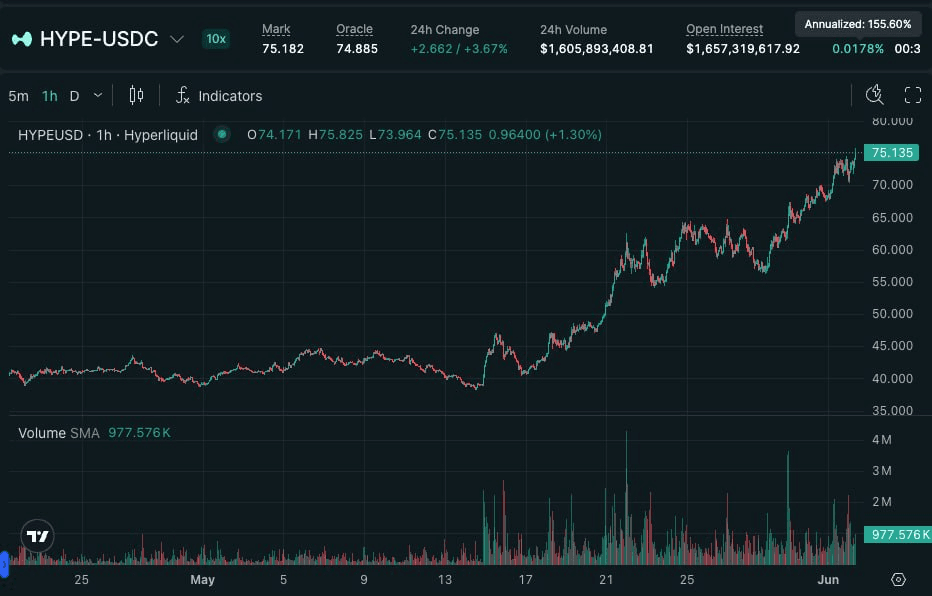
Task: Click the close value C75.135 in legend
Action: [455, 135]
